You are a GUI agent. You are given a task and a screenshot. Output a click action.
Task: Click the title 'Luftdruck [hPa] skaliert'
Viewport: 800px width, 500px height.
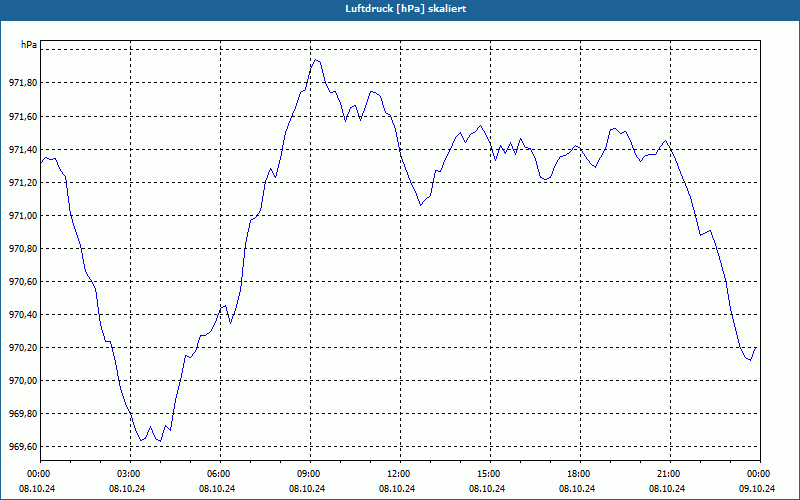pyautogui.click(x=405, y=9)
